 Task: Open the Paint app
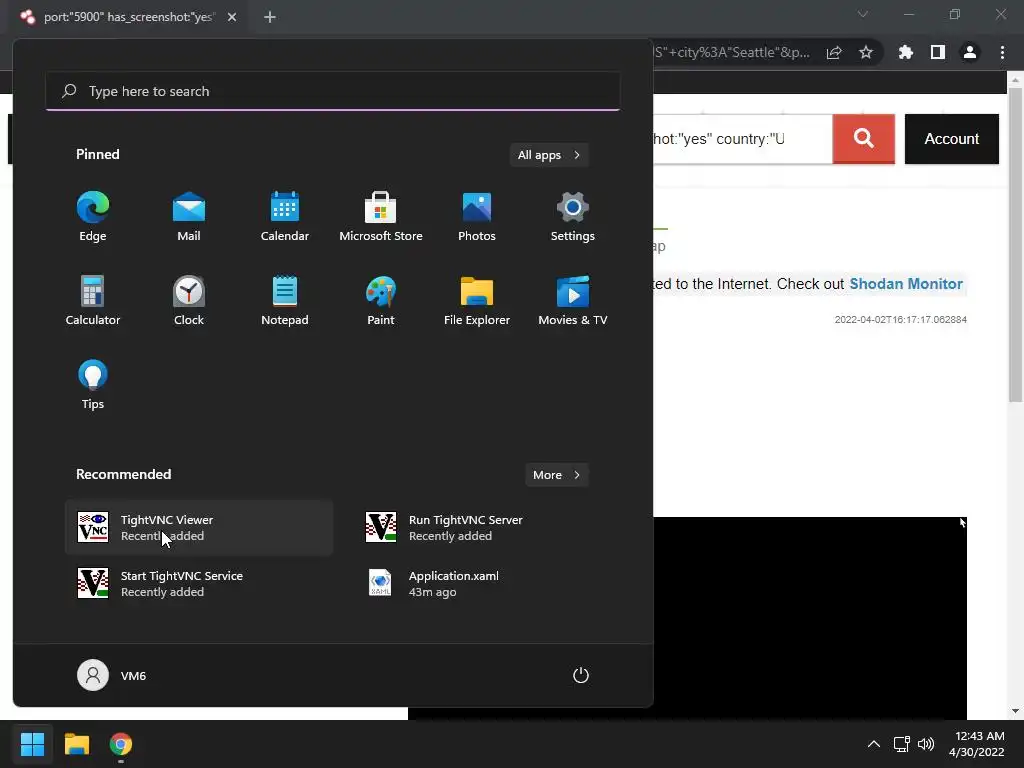pos(381,301)
